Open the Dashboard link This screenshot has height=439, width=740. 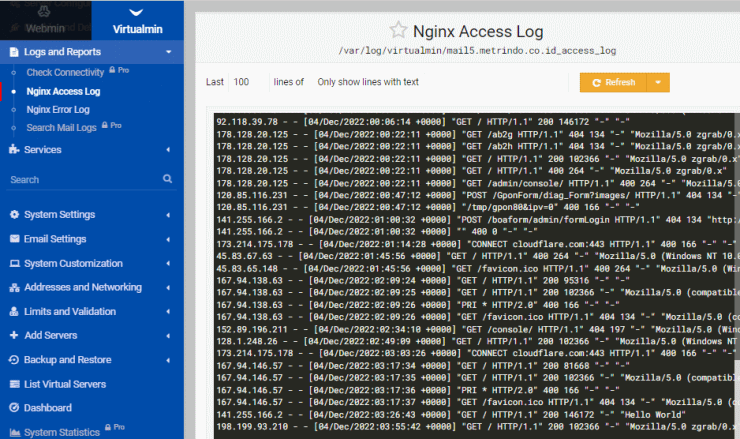(x=48, y=408)
